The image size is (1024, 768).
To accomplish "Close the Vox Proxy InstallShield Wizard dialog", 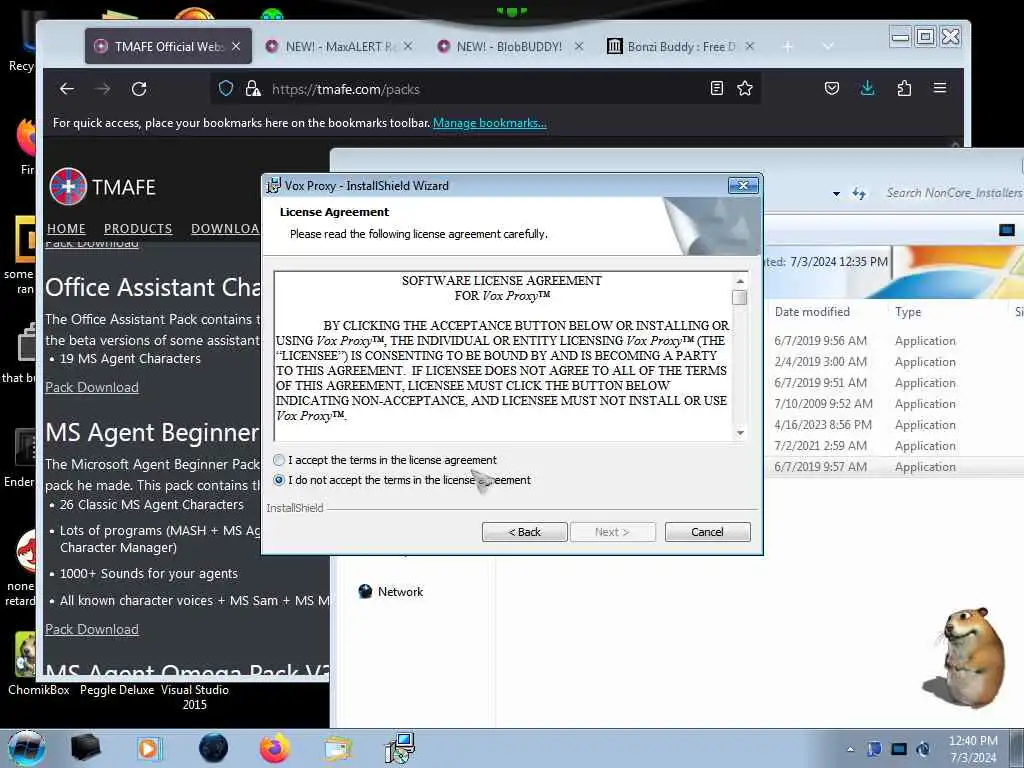I will click(x=743, y=185).
